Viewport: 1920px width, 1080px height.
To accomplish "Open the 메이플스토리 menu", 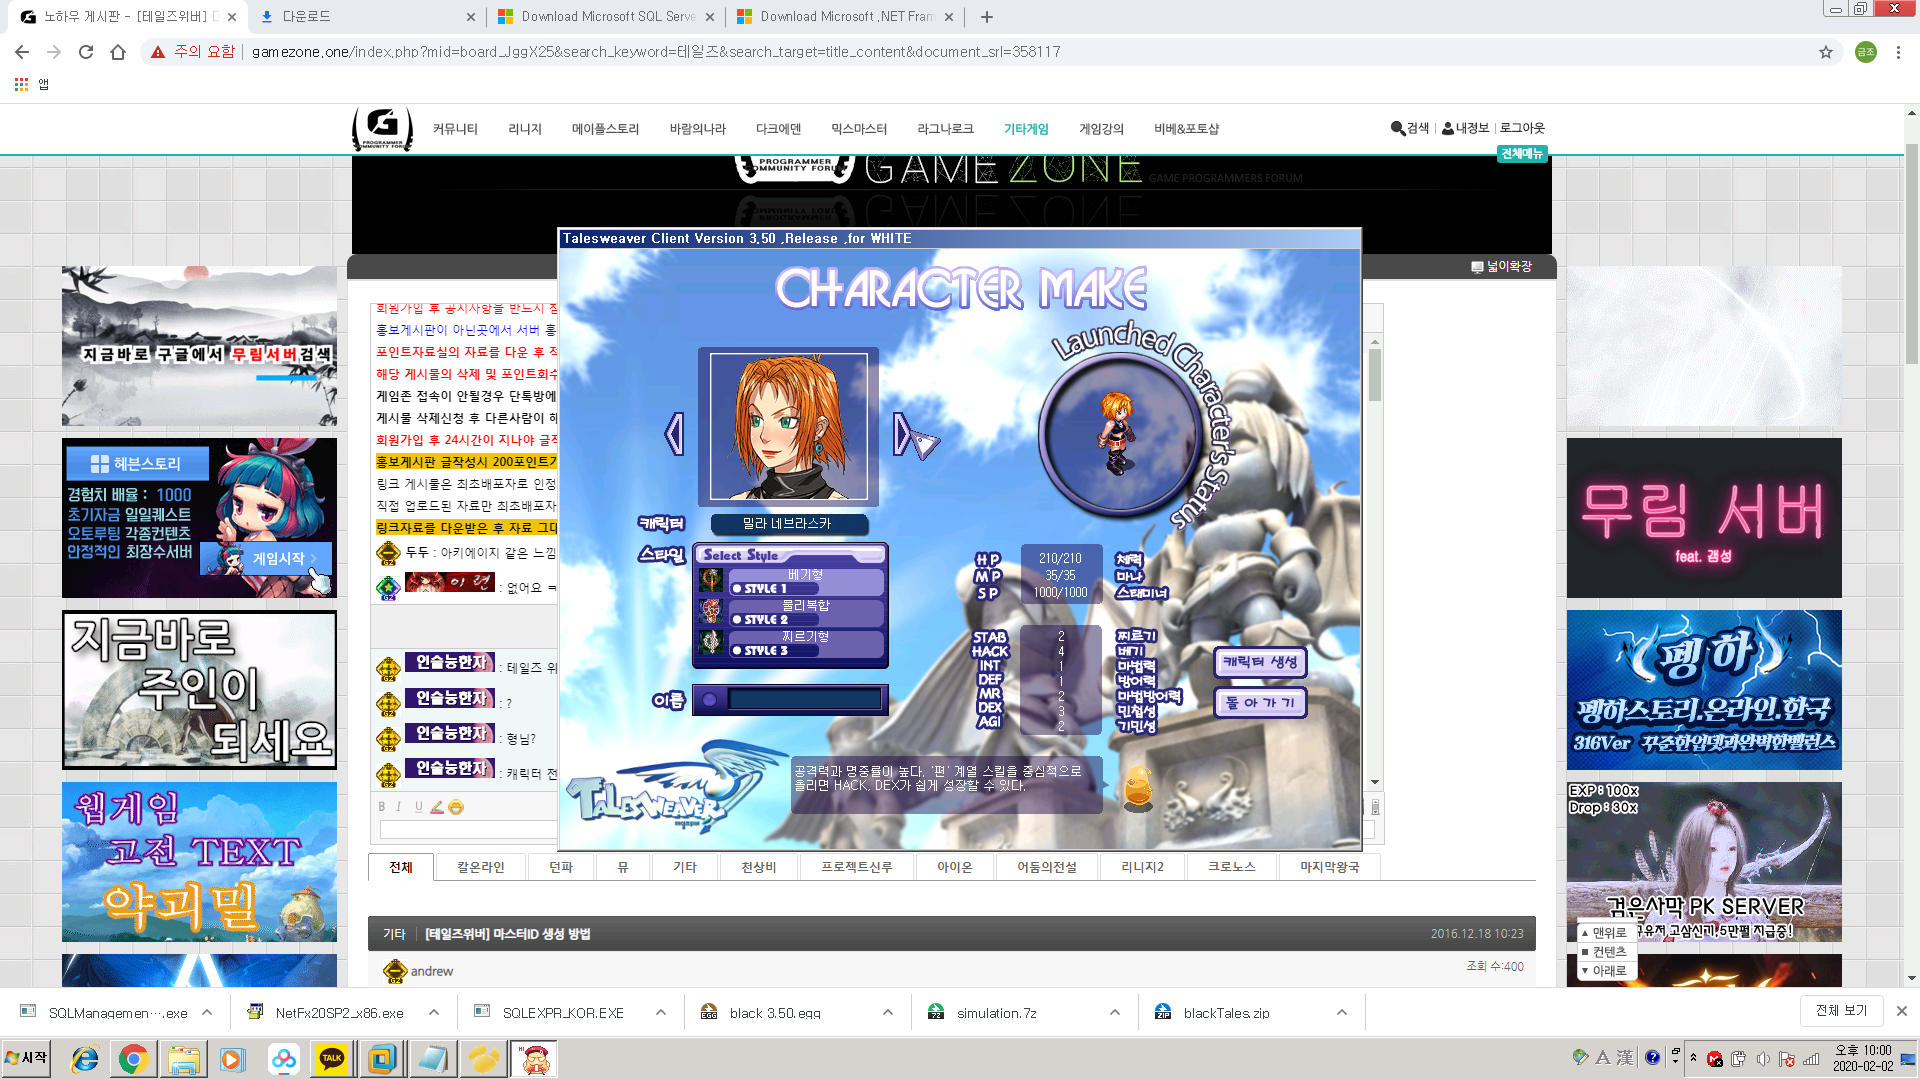I will (x=605, y=129).
